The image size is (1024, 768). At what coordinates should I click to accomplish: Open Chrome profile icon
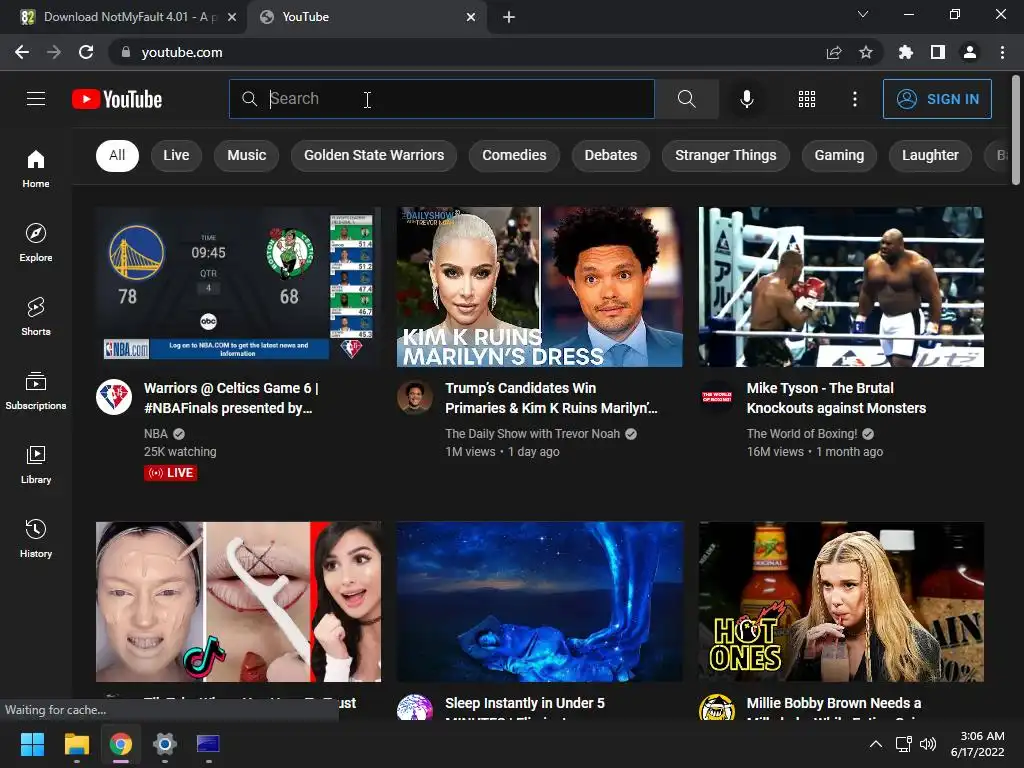click(970, 52)
